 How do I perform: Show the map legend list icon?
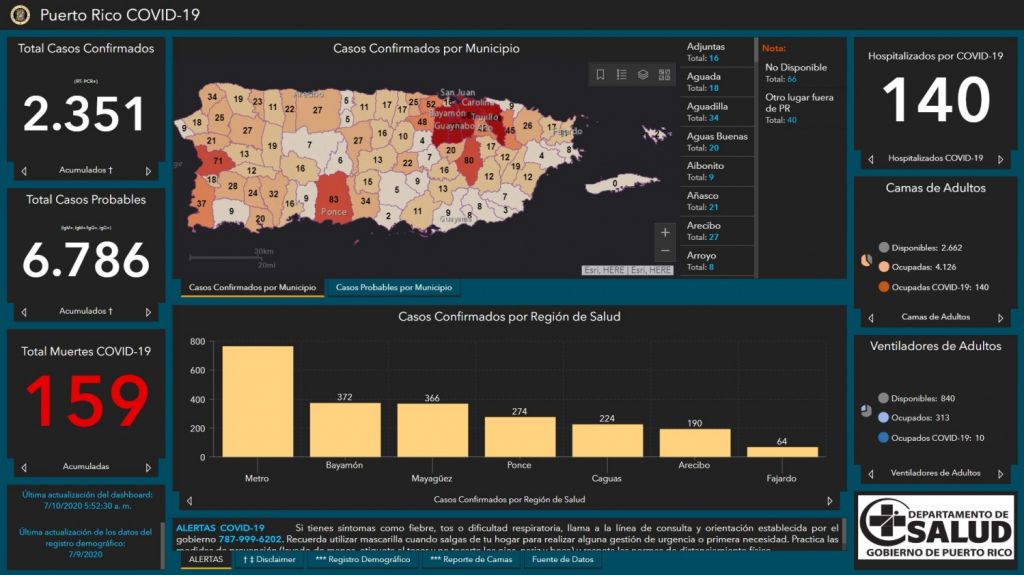621,75
